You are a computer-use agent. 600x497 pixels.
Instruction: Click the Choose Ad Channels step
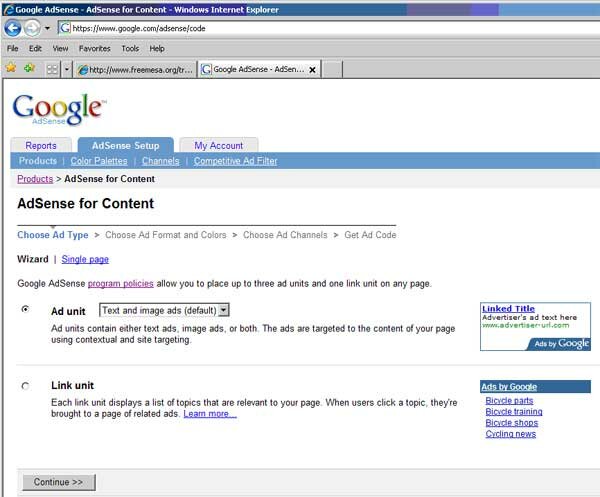(285, 235)
